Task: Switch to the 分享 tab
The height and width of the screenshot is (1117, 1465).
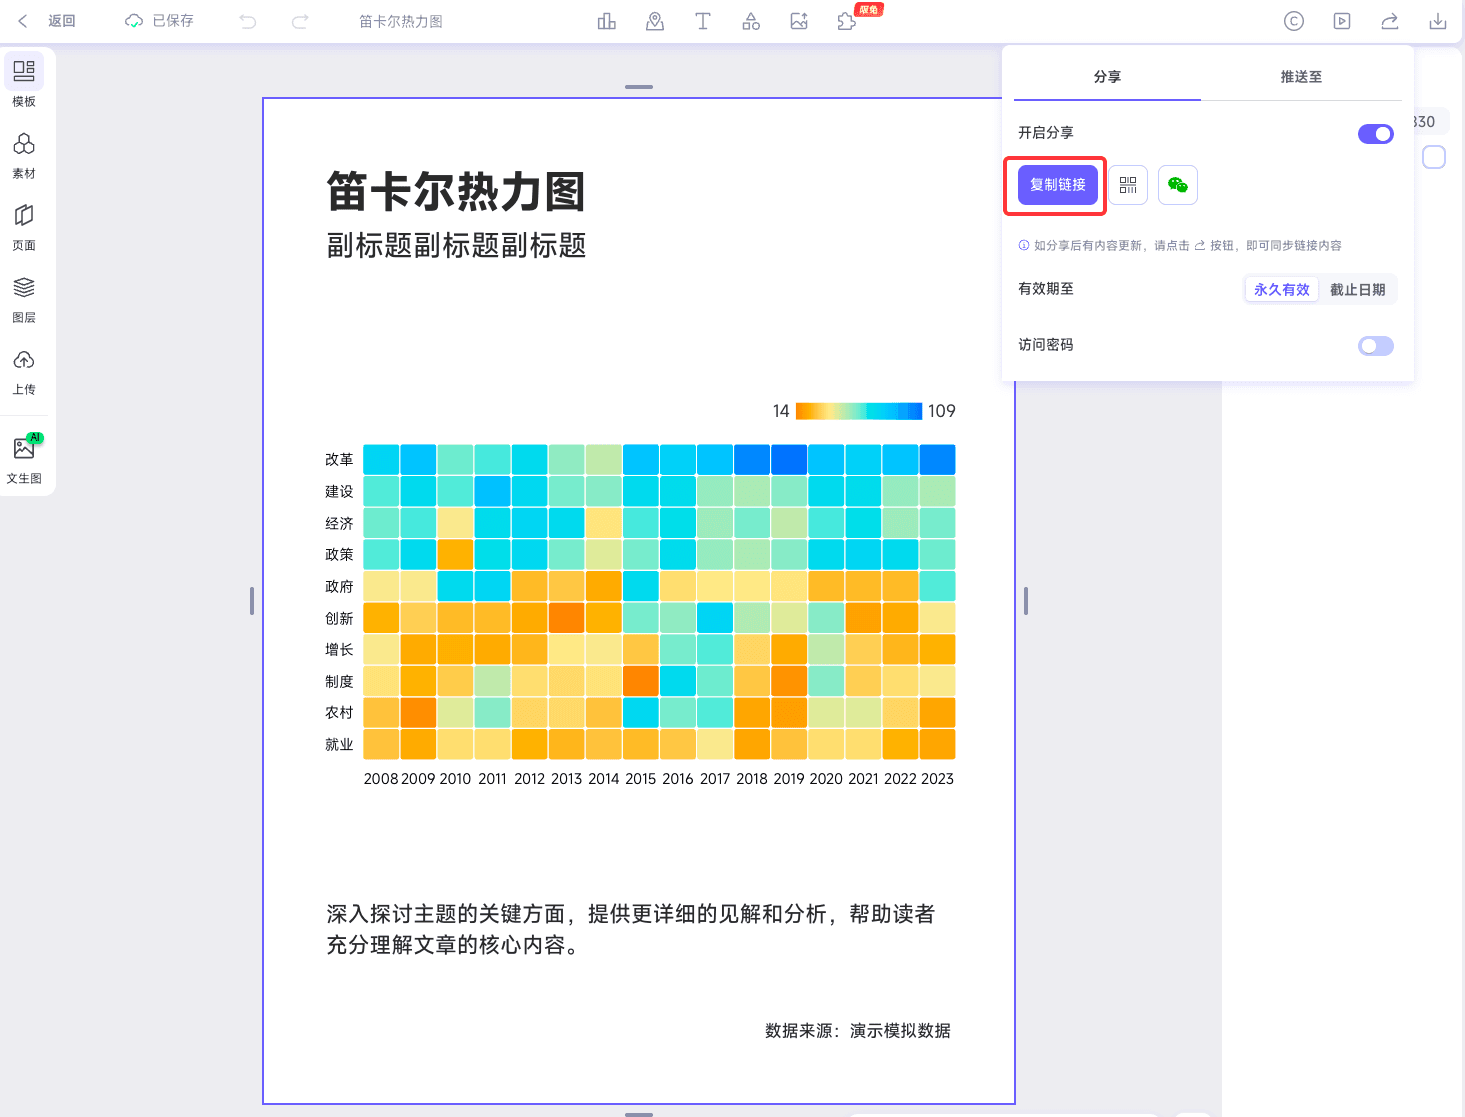Action: pos(1107,77)
